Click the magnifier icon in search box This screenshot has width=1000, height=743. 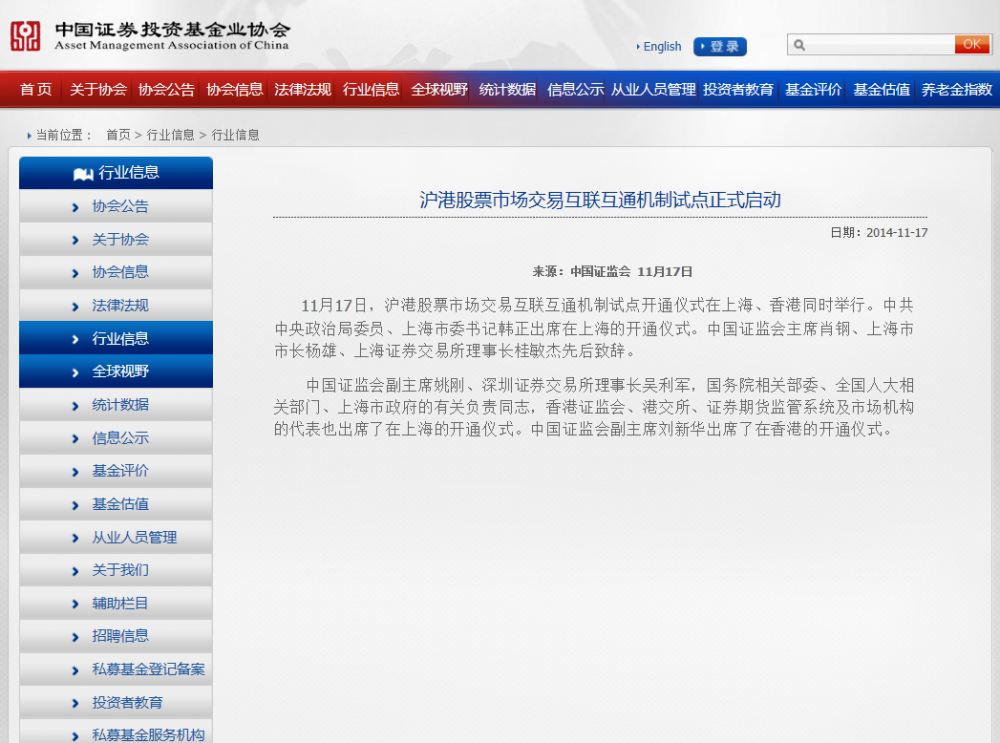[799, 45]
